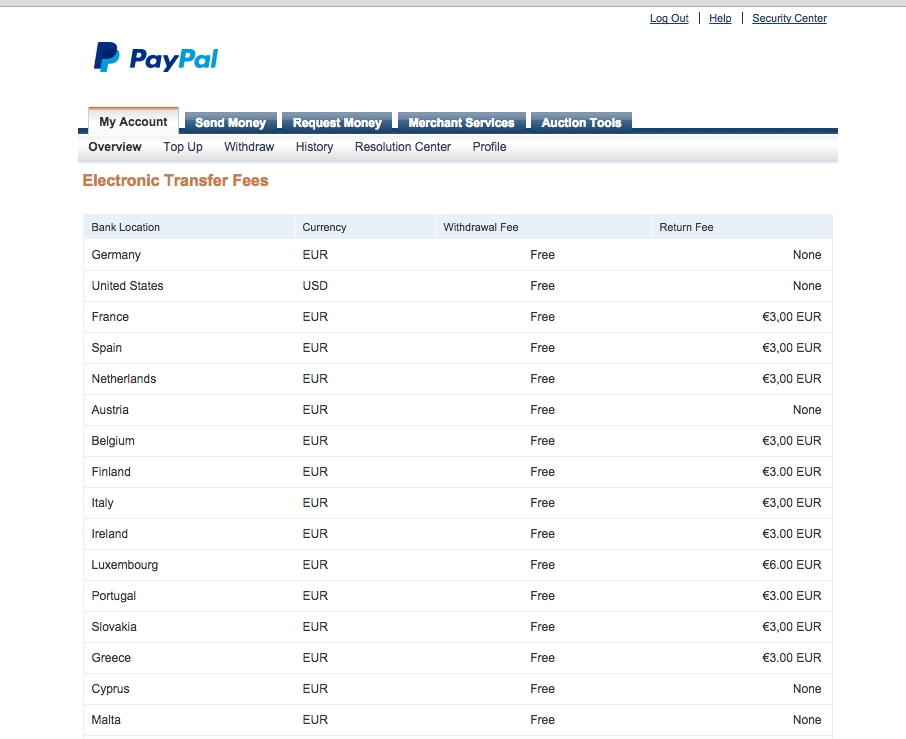The image size is (906, 739).
Task: Click France's €3,00 EUR return fee
Action: click(792, 317)
